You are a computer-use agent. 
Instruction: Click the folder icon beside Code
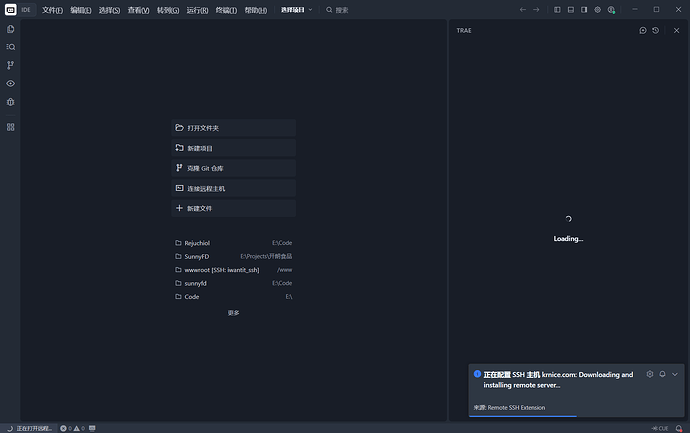tap(178, 297)
